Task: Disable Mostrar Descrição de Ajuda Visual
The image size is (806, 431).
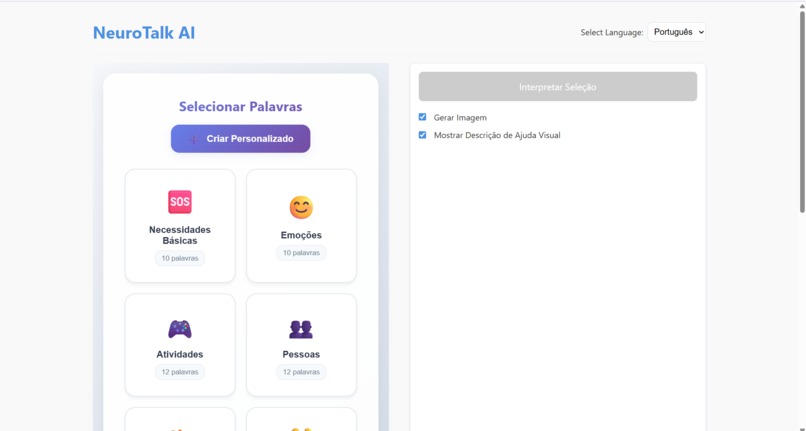Action: pyautogui.click(x=423, y=135)
